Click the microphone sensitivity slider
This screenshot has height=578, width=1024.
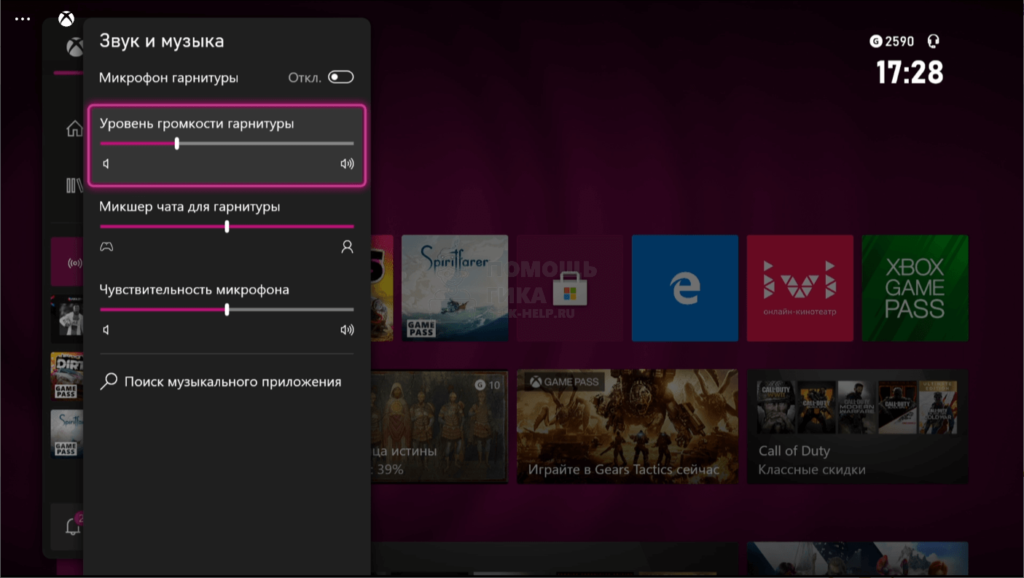(227, 310)
